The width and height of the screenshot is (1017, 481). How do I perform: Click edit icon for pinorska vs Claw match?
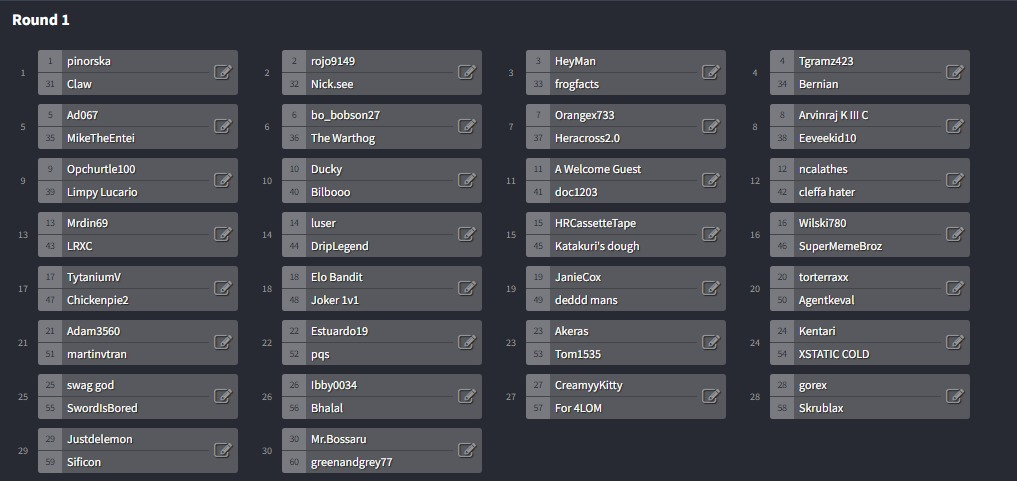coord(223,72)
